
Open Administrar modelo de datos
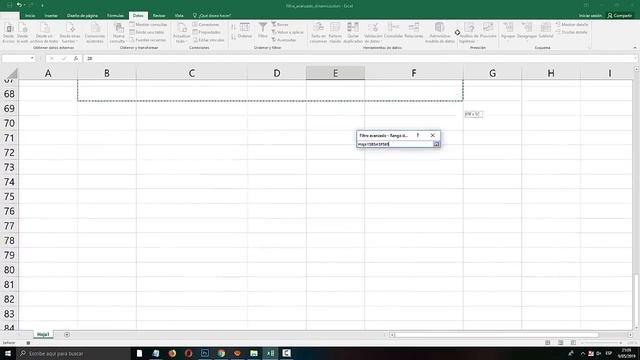440,33
